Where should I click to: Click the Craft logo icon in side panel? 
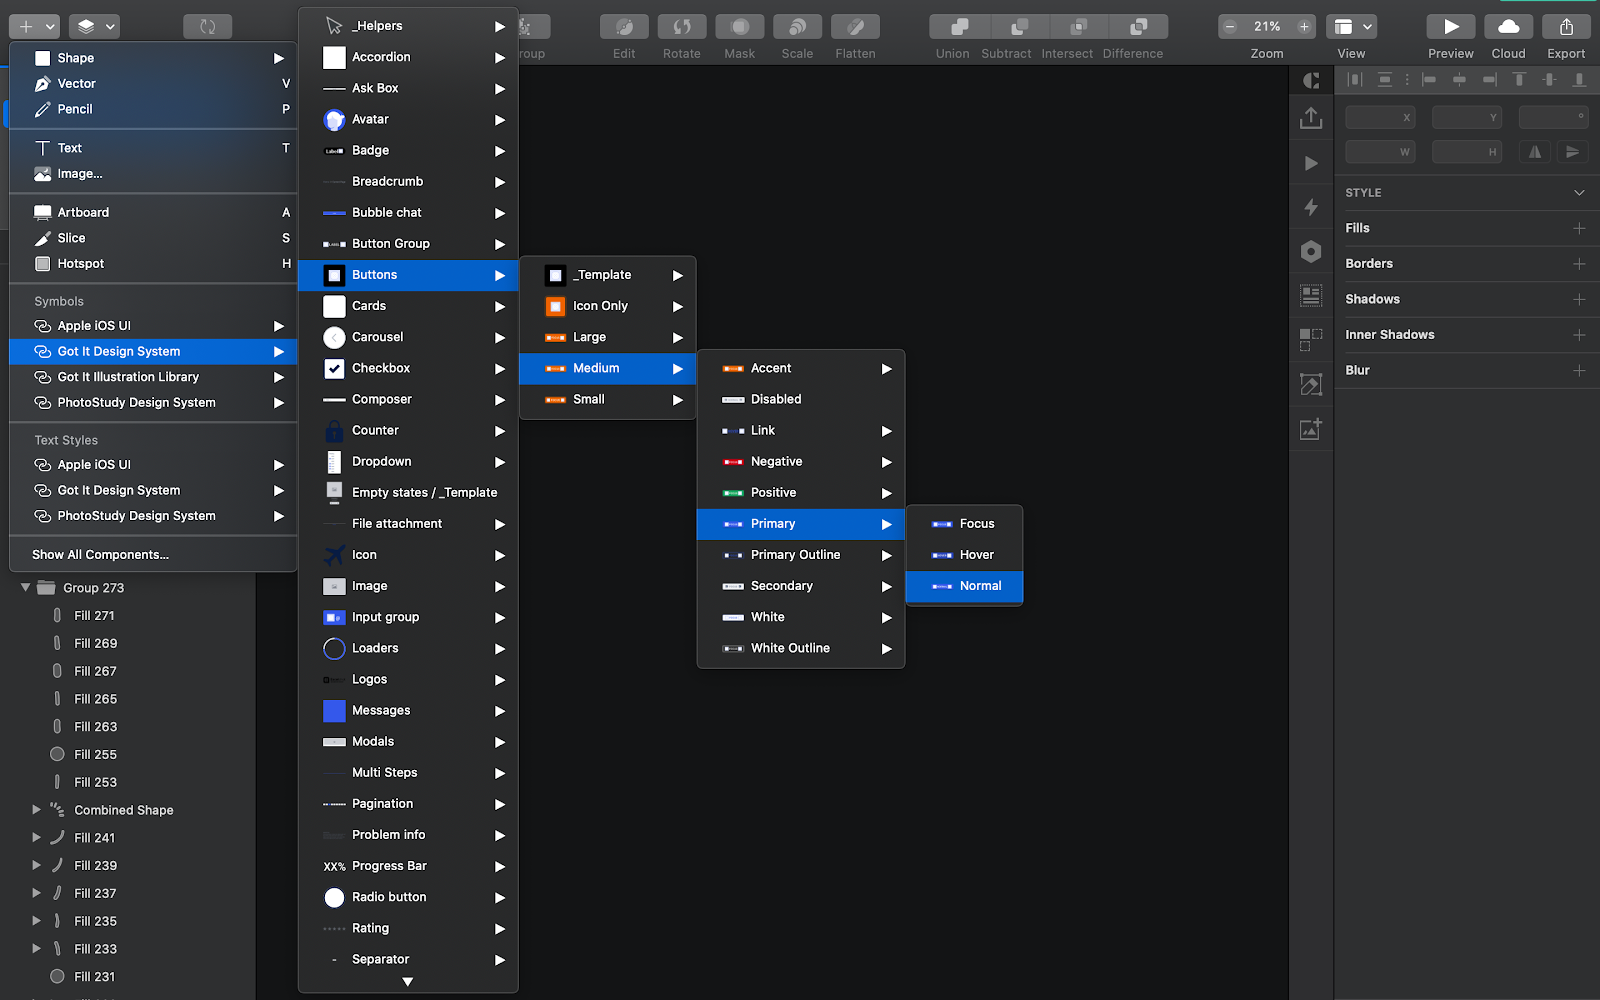(1311, 80)
